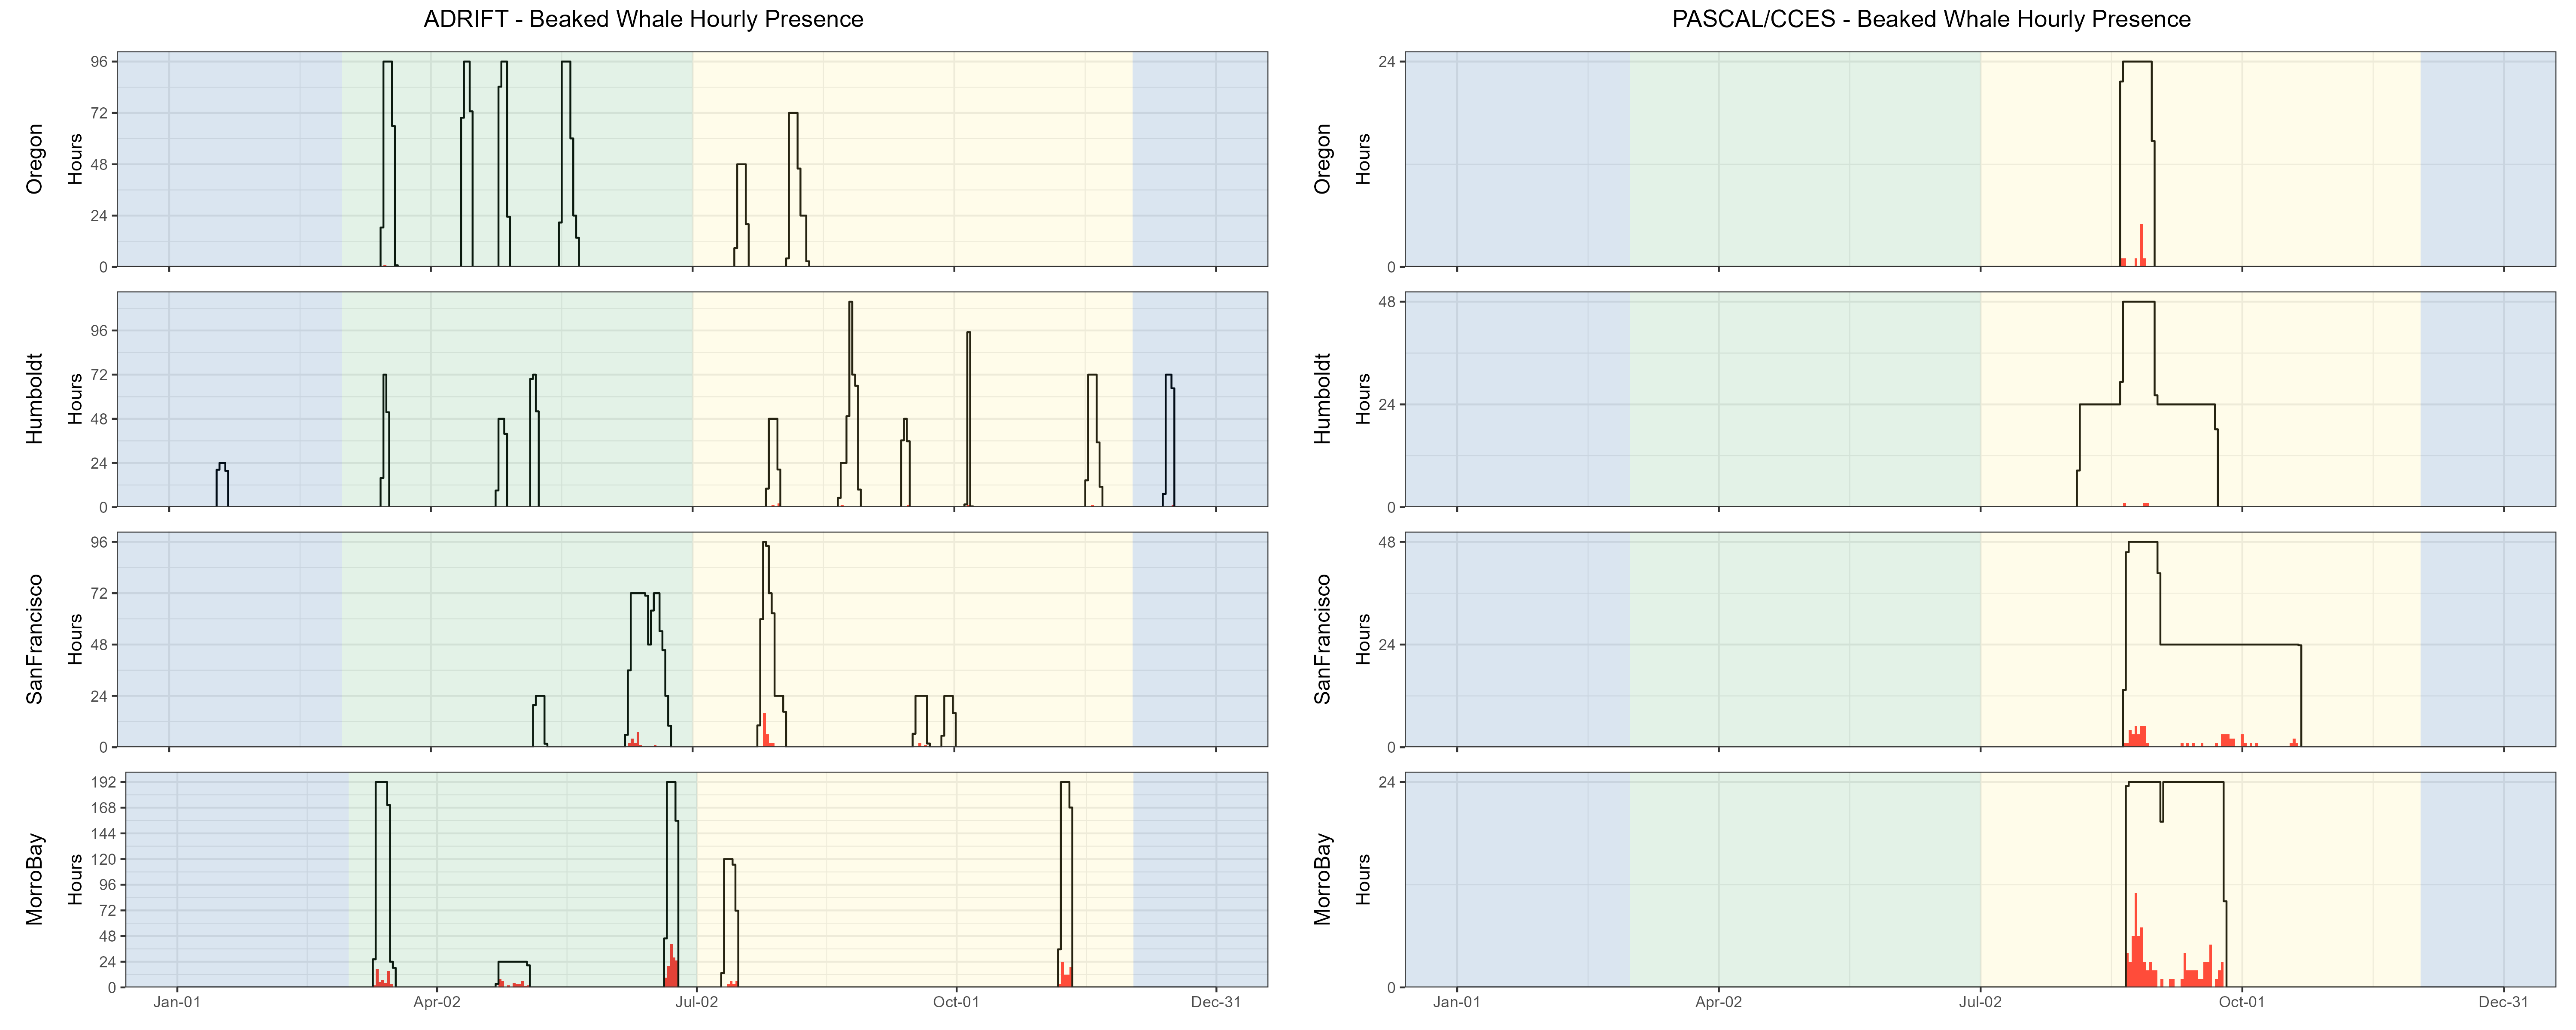Select the SanFrancisco row label in ADRIFT column
2576x1030 pixels.
click(x=35, y=639)
